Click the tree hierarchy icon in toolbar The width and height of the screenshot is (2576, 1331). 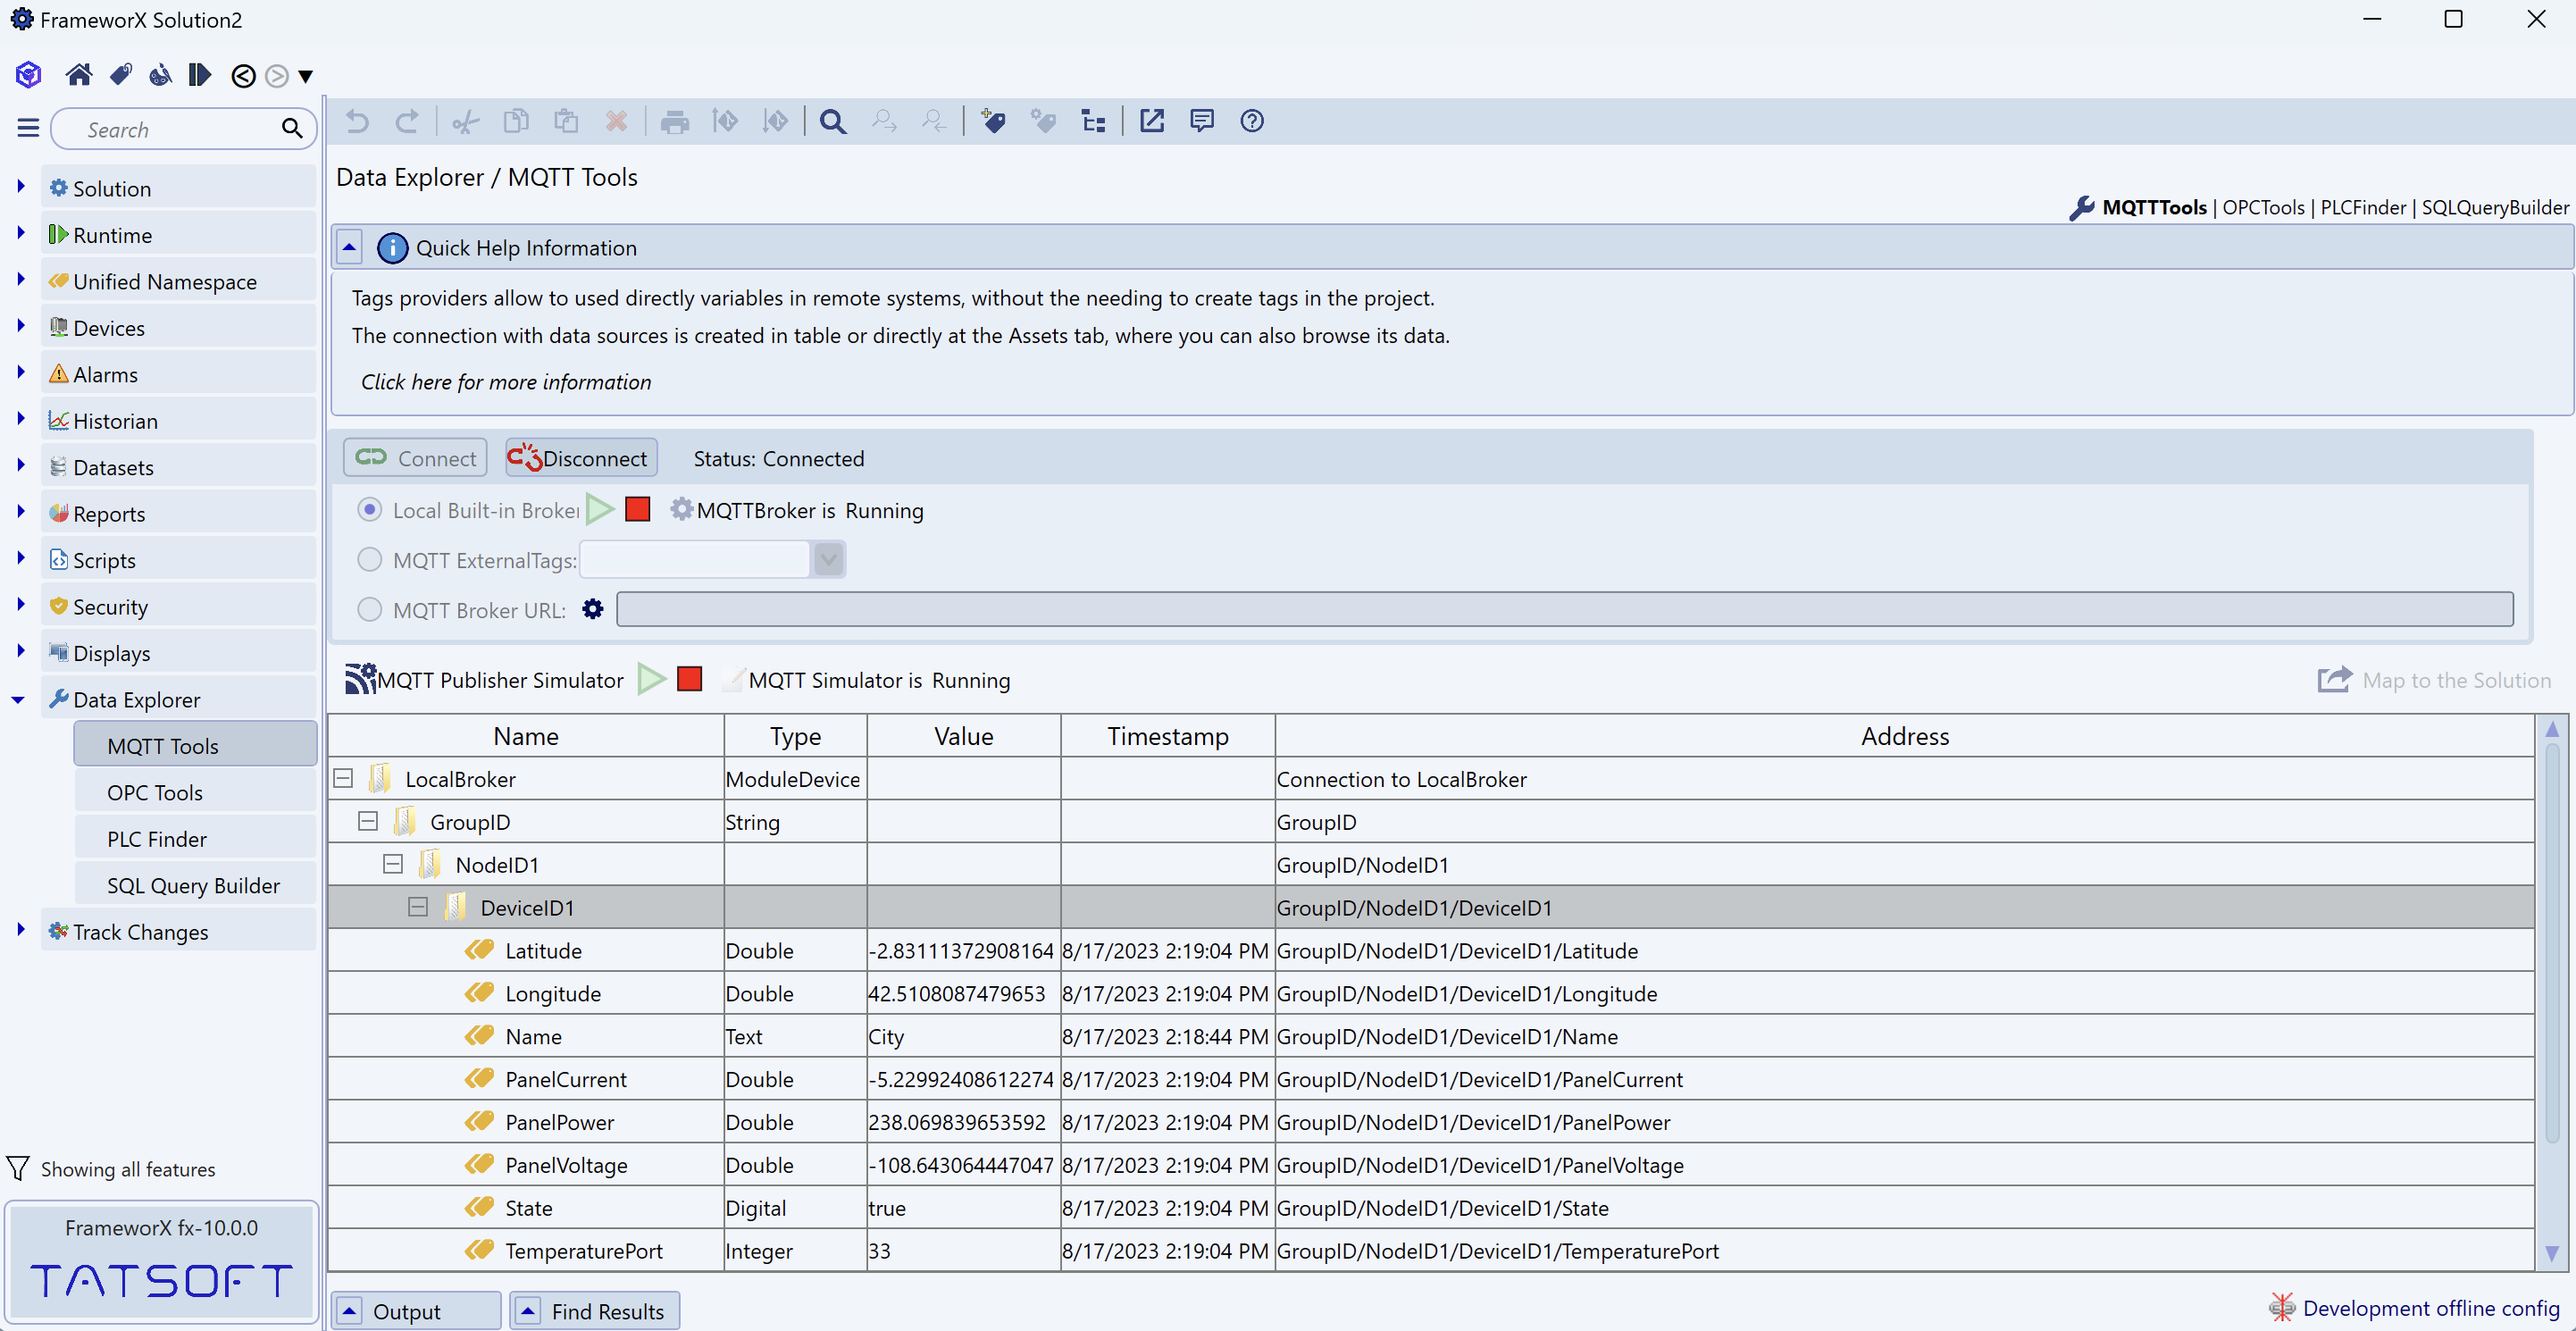[1094, 122]
